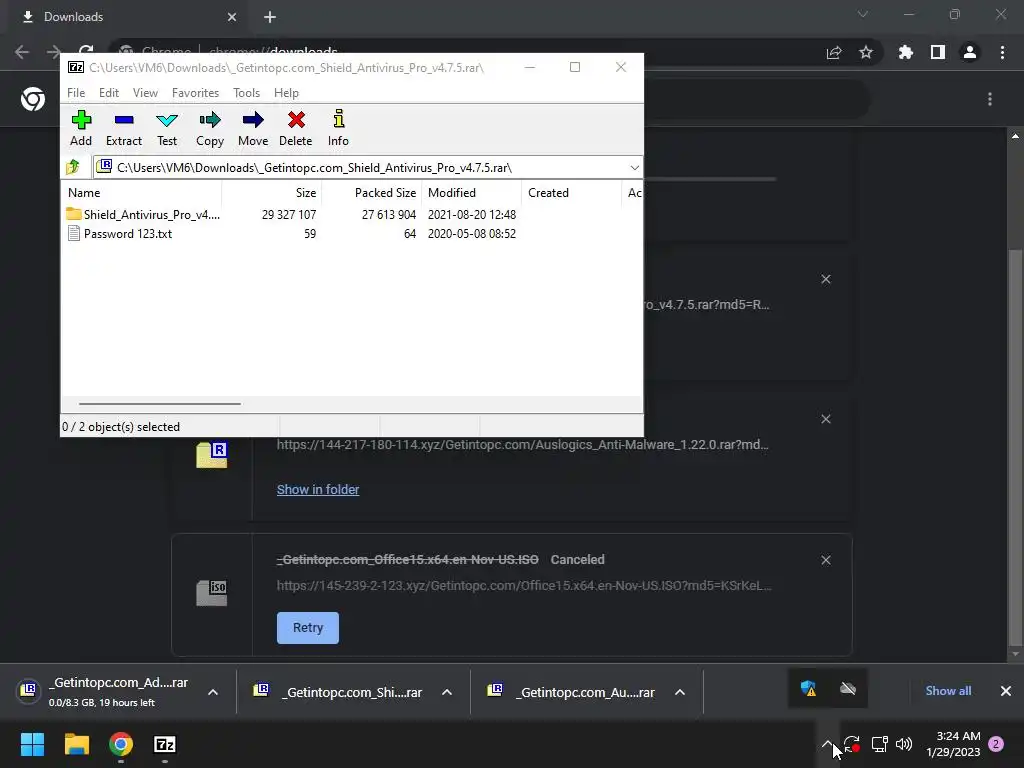Open the Chrome profile icon
Image resolution: width=1024 pixels, height=768 pixels.
tap(970, 52)
